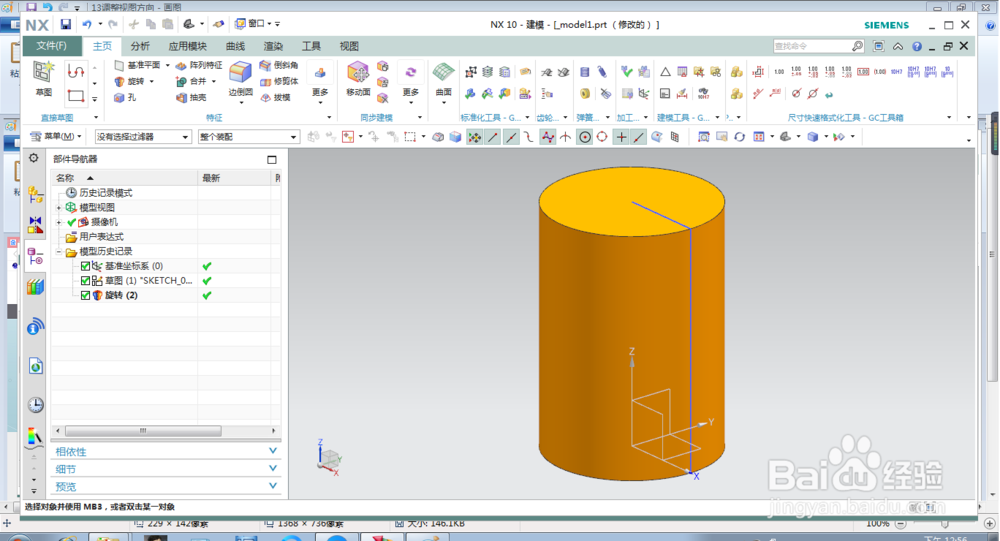The width and height of the screenshot is (1000, 541).
Task: Open the reuse library sidebar tab
Action: pos(36,286)
